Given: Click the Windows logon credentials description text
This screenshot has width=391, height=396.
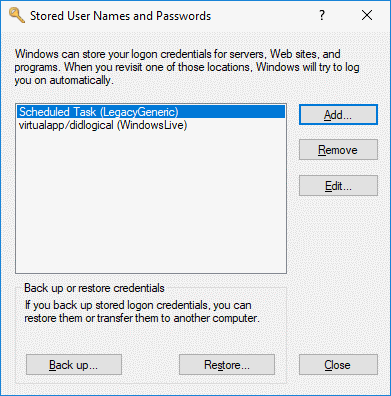Looking at the screenshot, I should [x=187, y=67].
